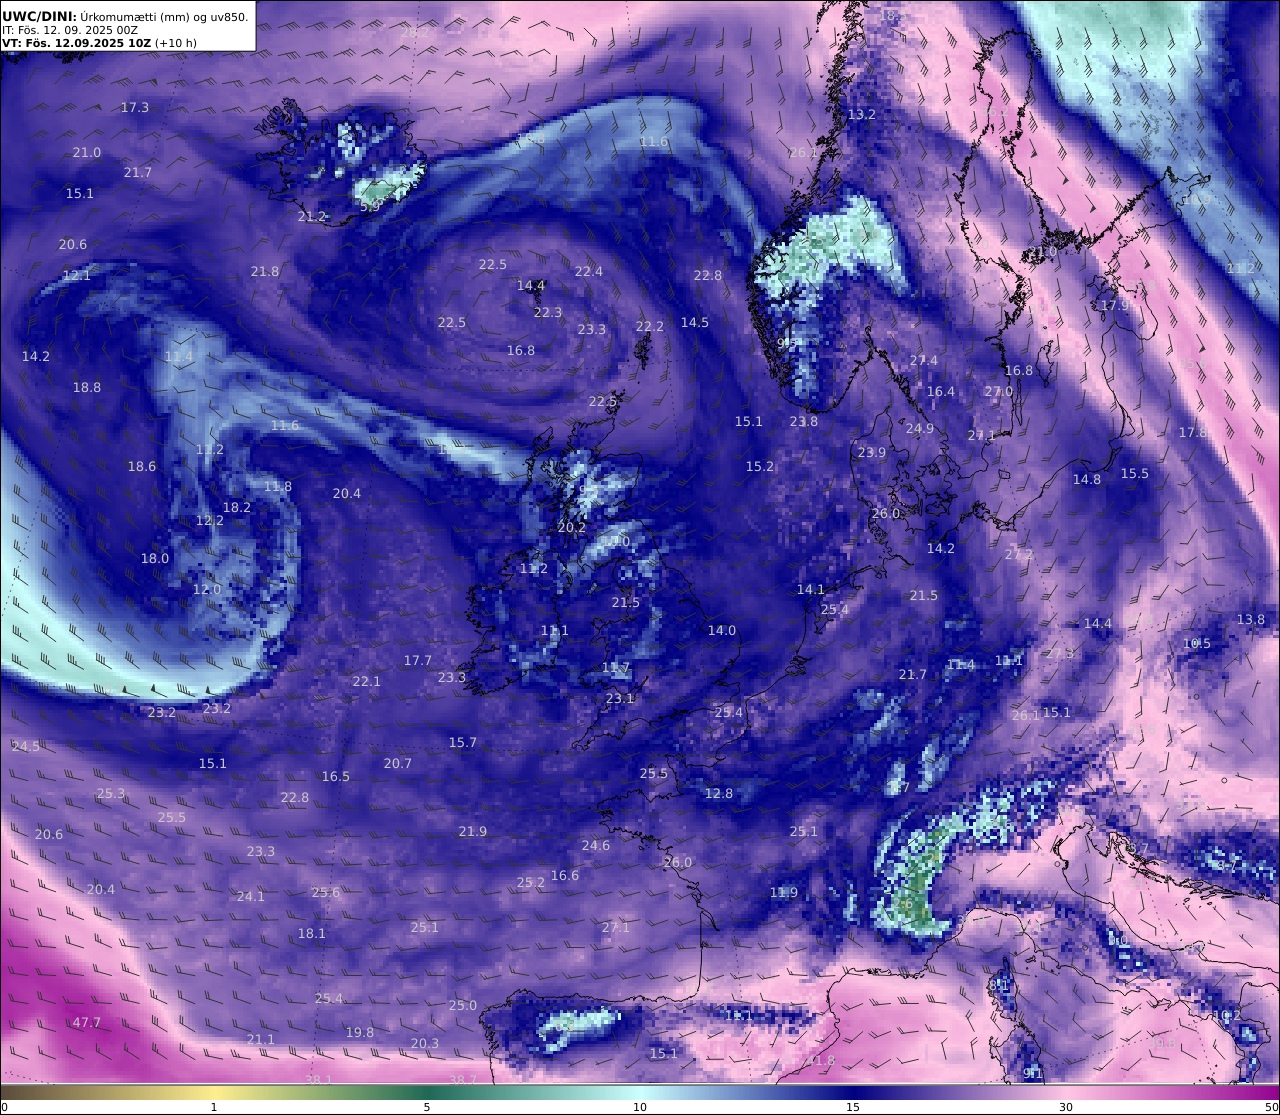
Task: Click the color scale tick label 5
Action: (427, 1107)
